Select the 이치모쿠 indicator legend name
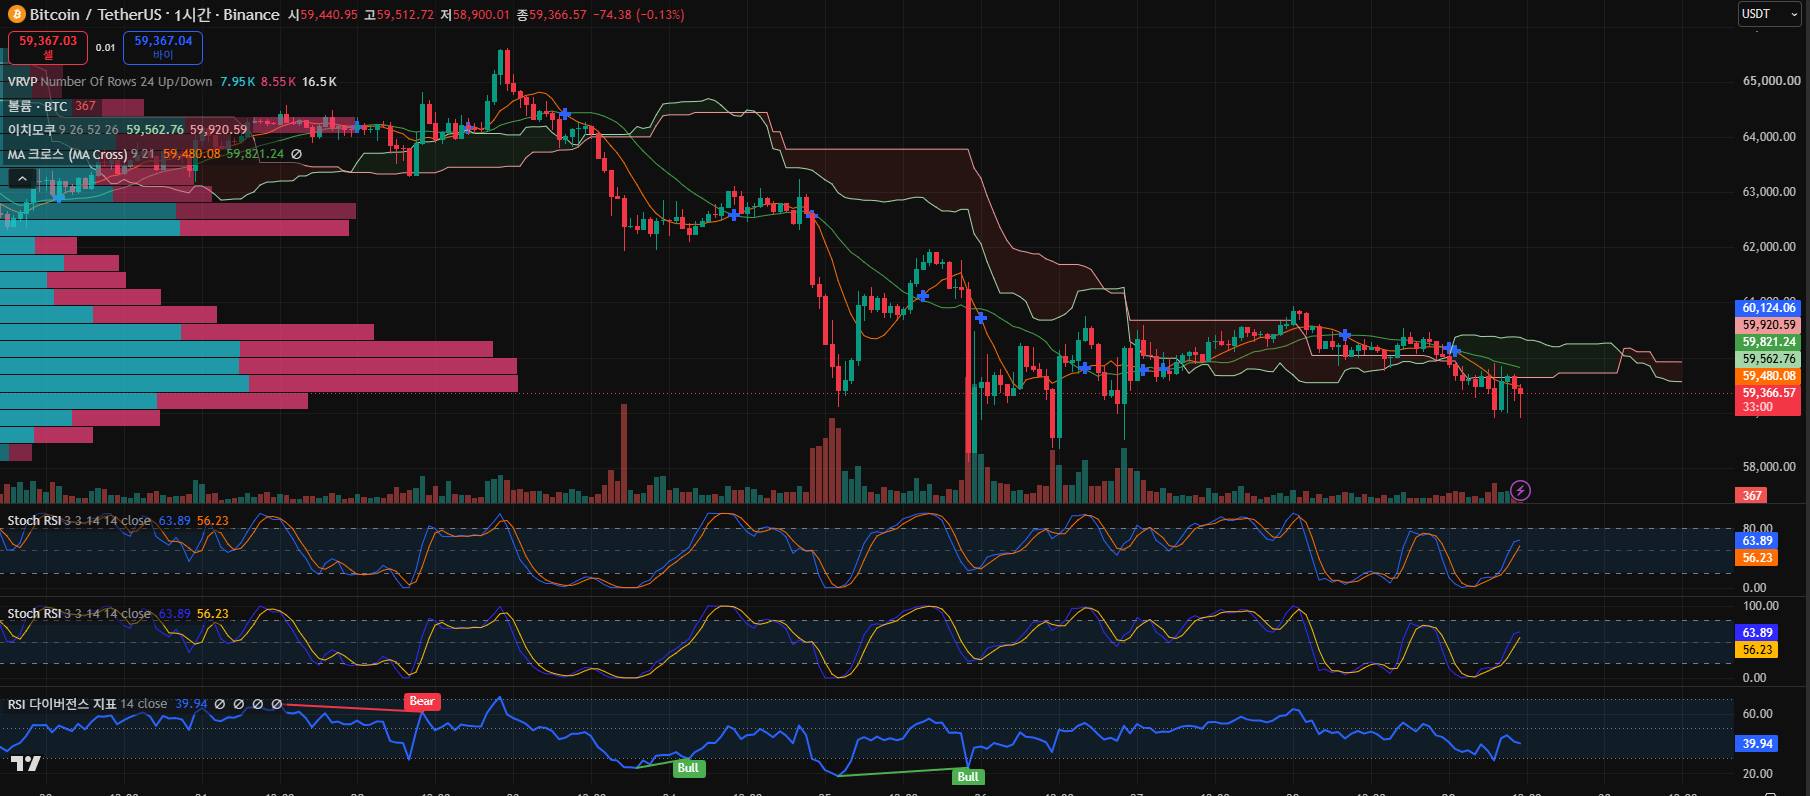 32,130
